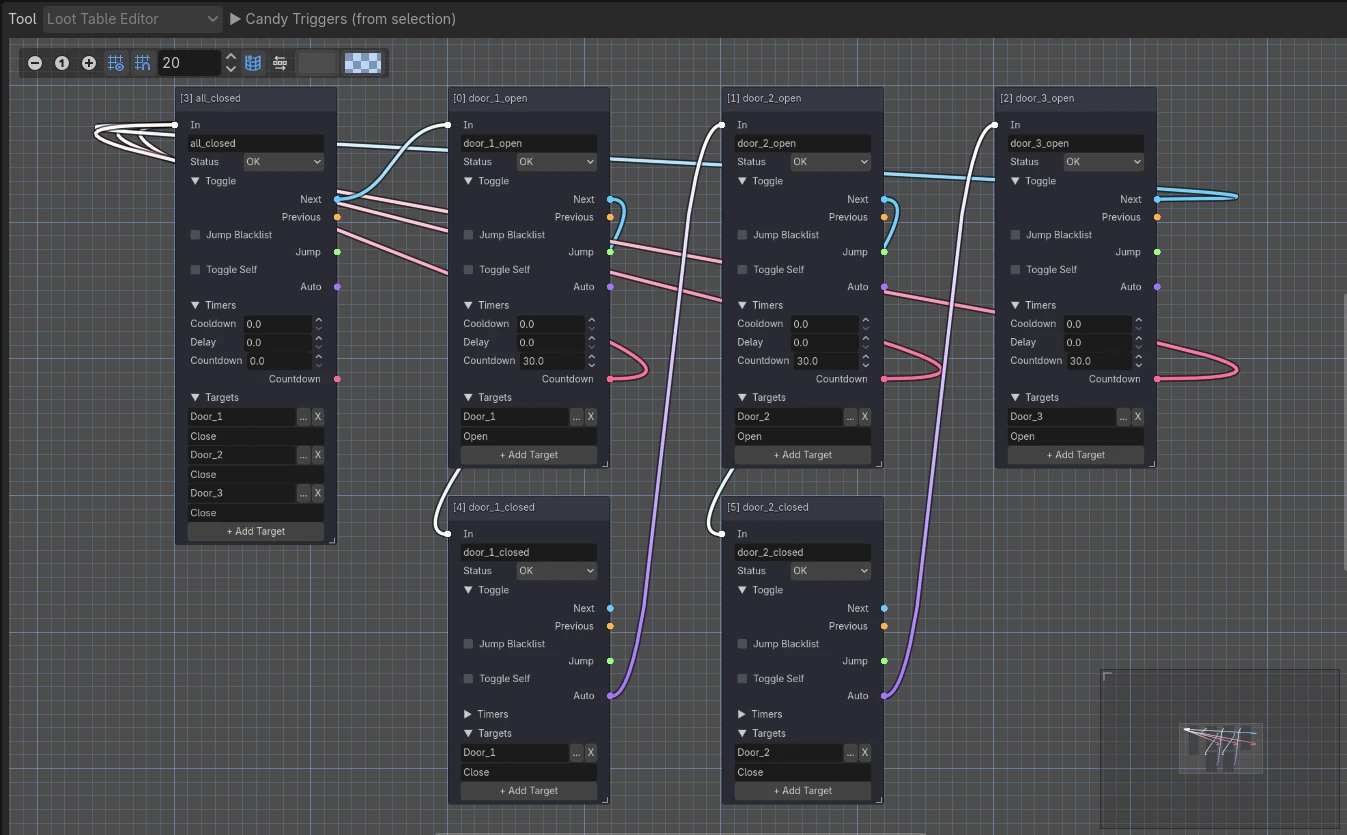Viewport: 1347px width, 835px height.
Task: Reset graph zoom to 1
Action: click(x=62, y=63)
